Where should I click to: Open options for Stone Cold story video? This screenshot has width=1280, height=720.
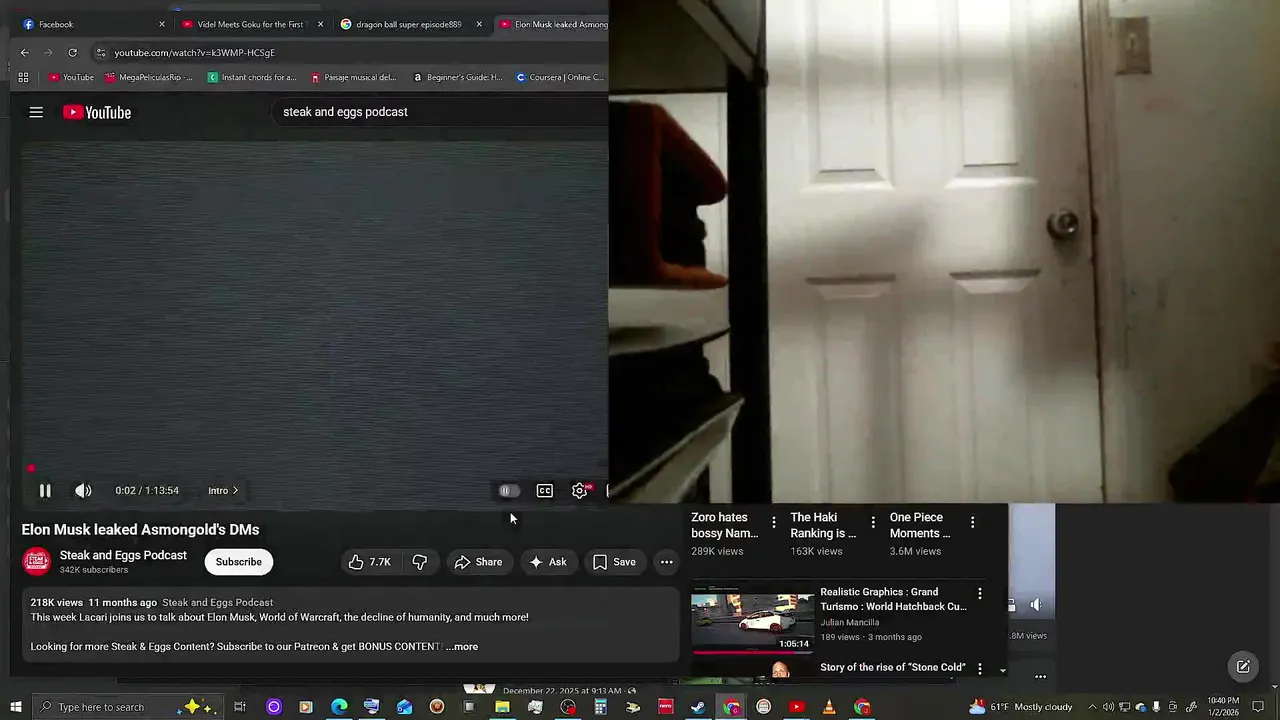pos(979,668)
